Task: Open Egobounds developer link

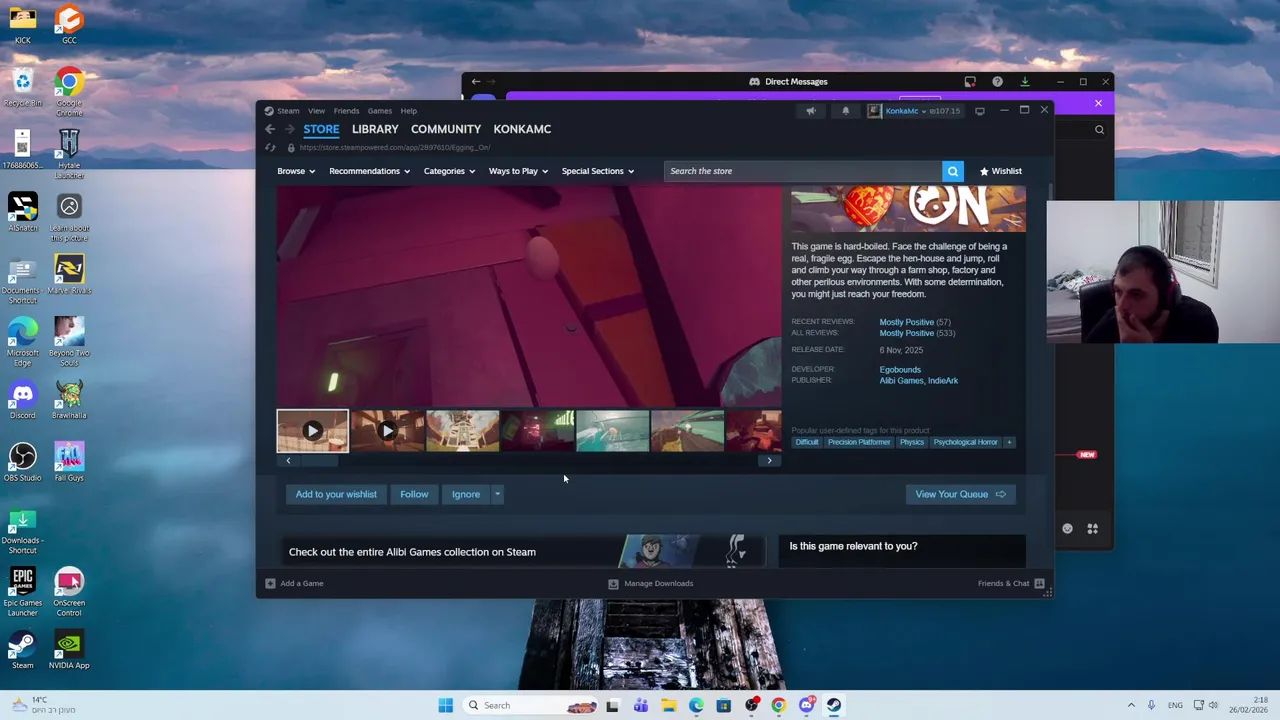Action: 900,370
